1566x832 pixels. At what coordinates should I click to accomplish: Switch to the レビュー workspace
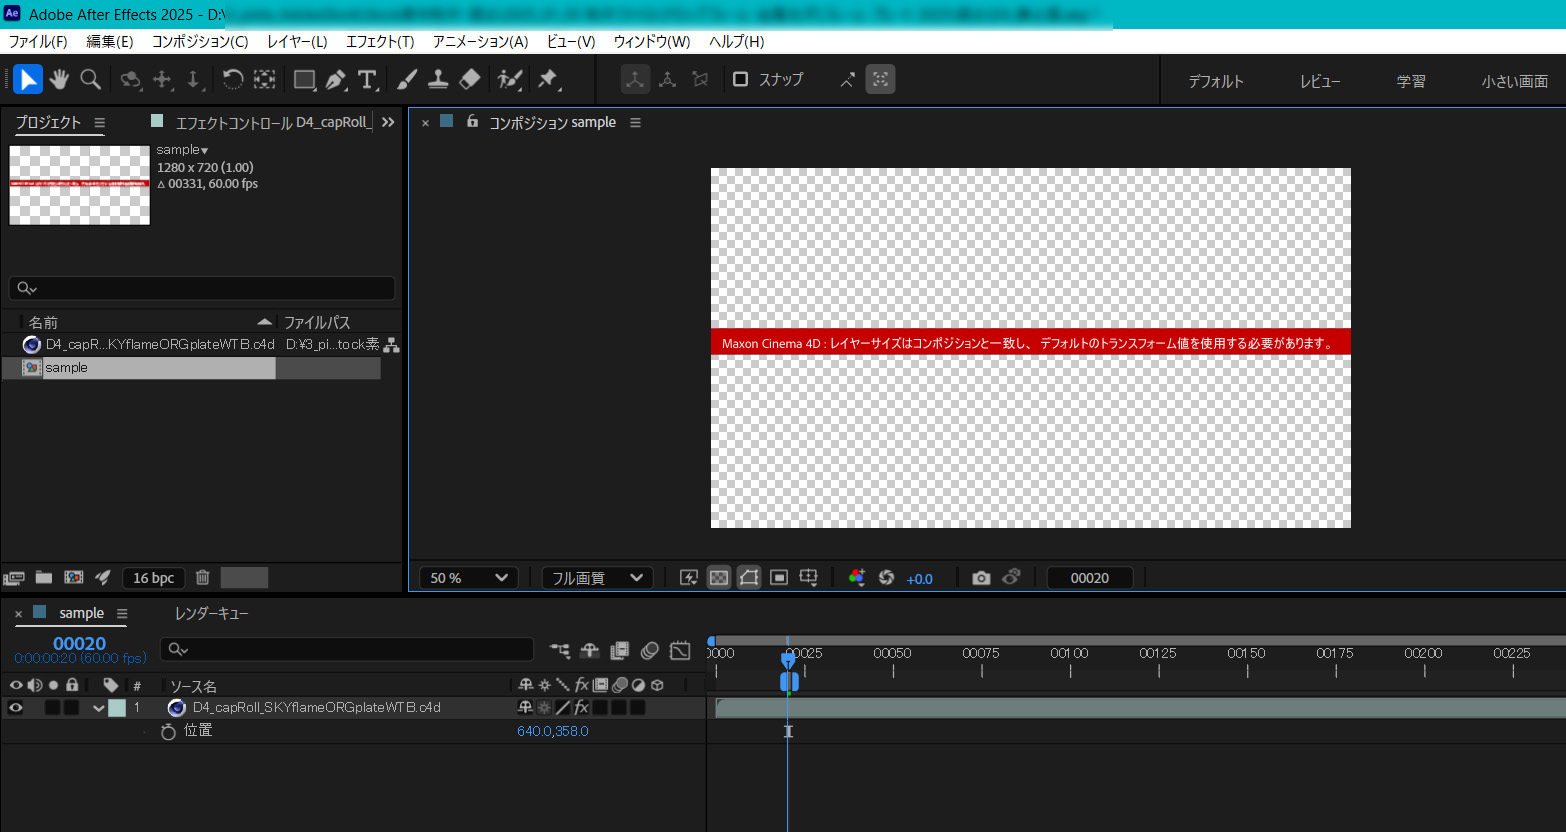tap(1319, 81)
